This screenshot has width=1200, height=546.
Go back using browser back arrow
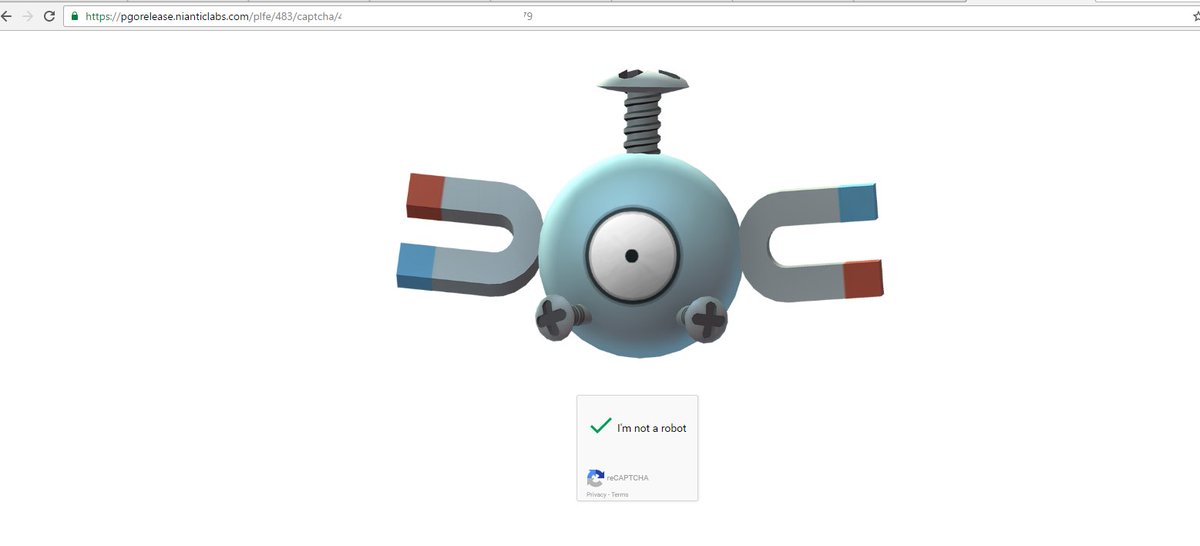tap(5, 17)
